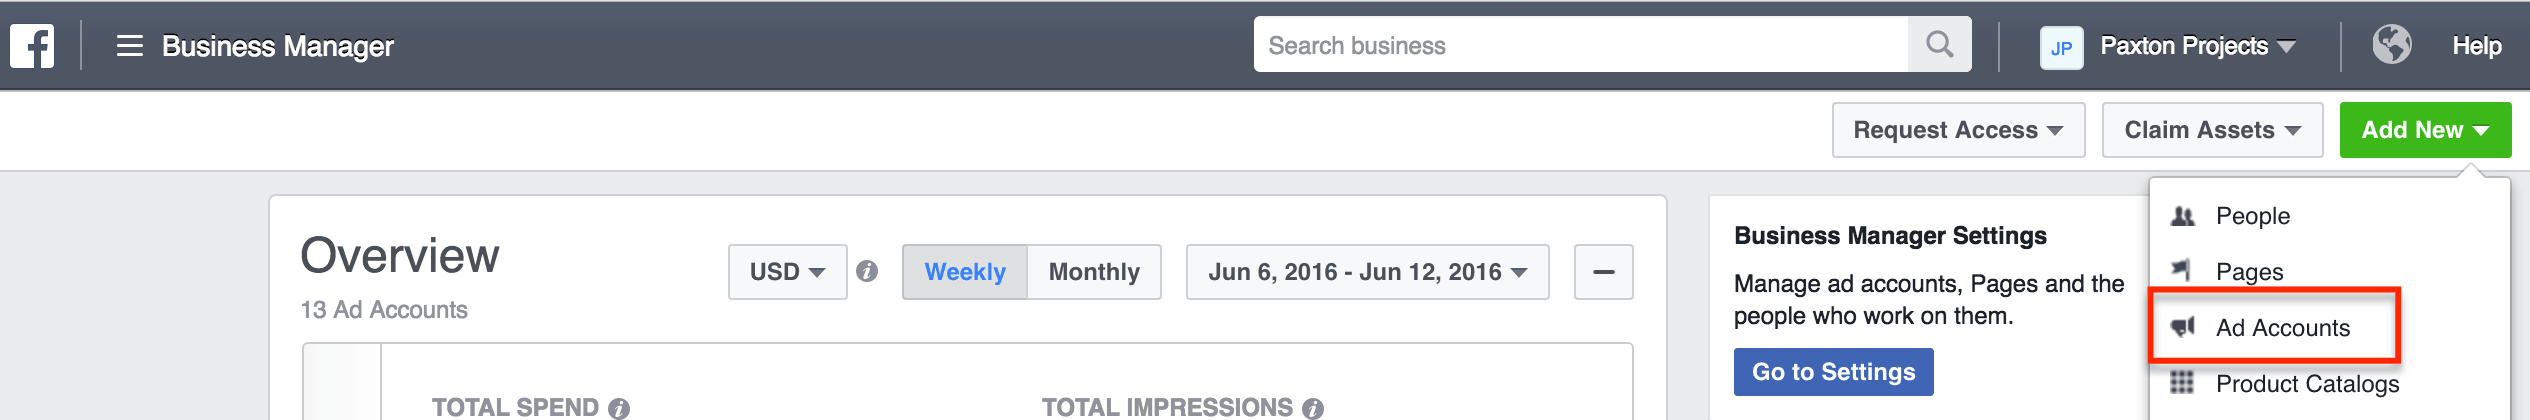The image size is (2530, 420).
Task: Click the Help link in header
Action: coord(2476,46)
